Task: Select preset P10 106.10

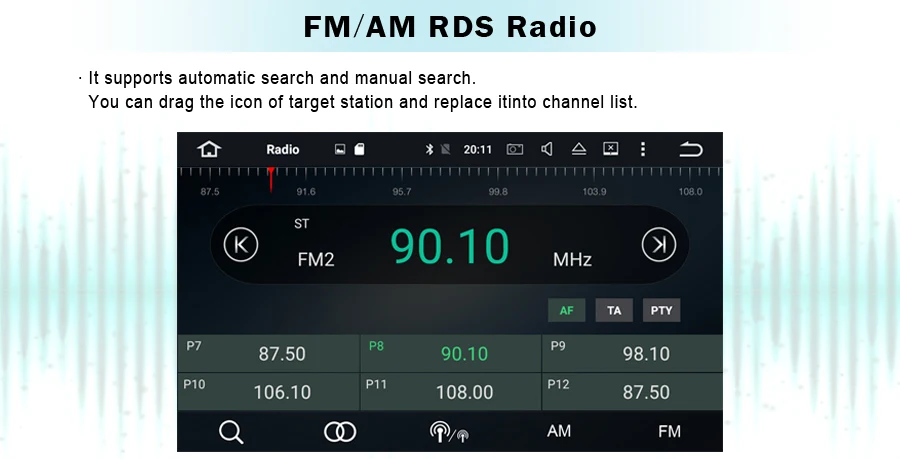Action: pos(269,392)
